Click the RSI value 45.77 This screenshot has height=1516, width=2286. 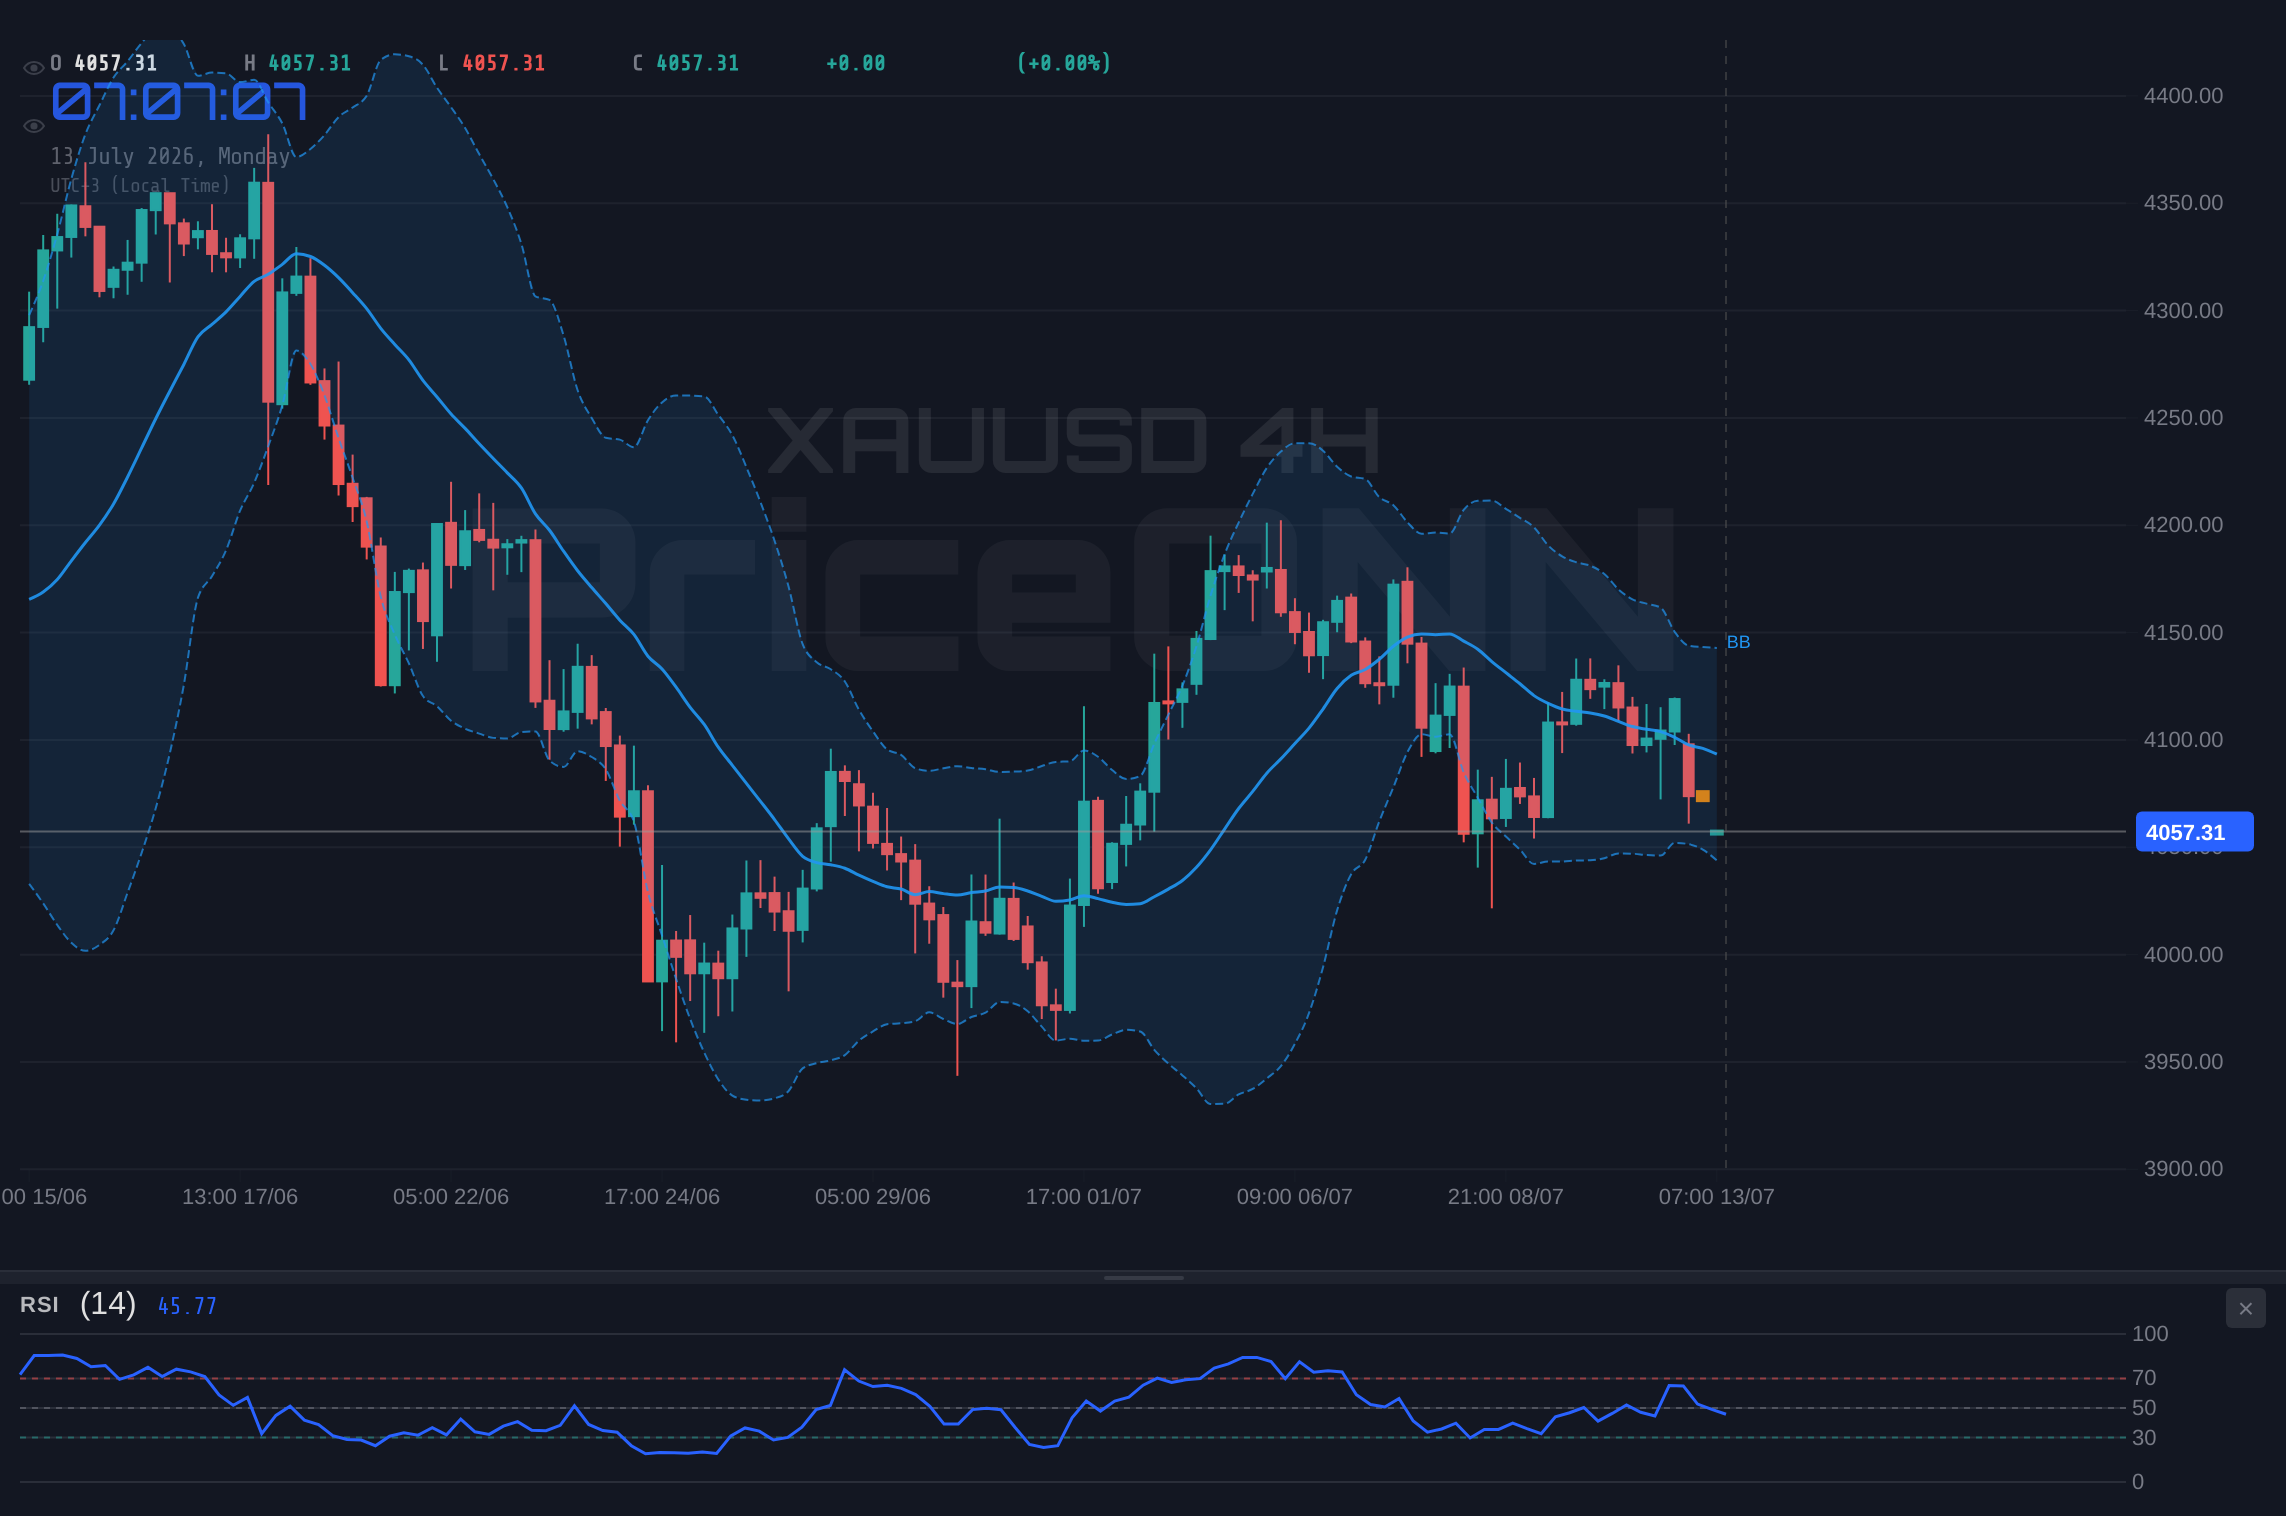coord(187,1306)
